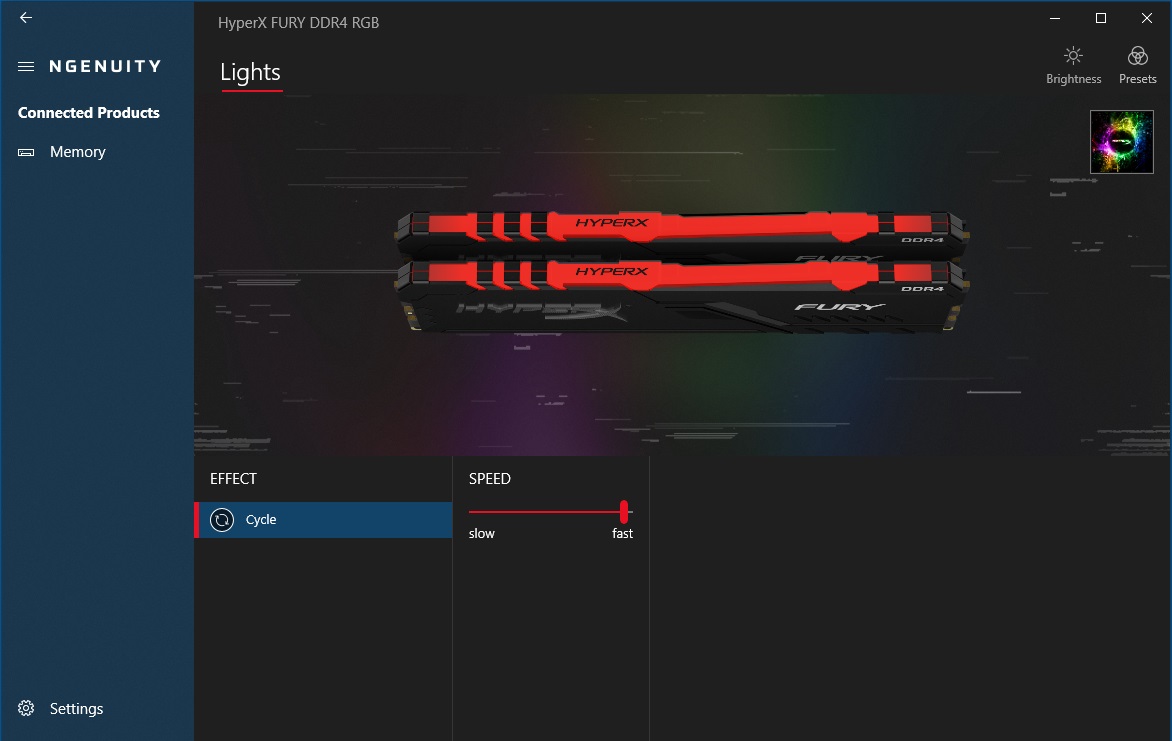
Task: Open the Brightness sun icon
Action: click(1073, 56)
